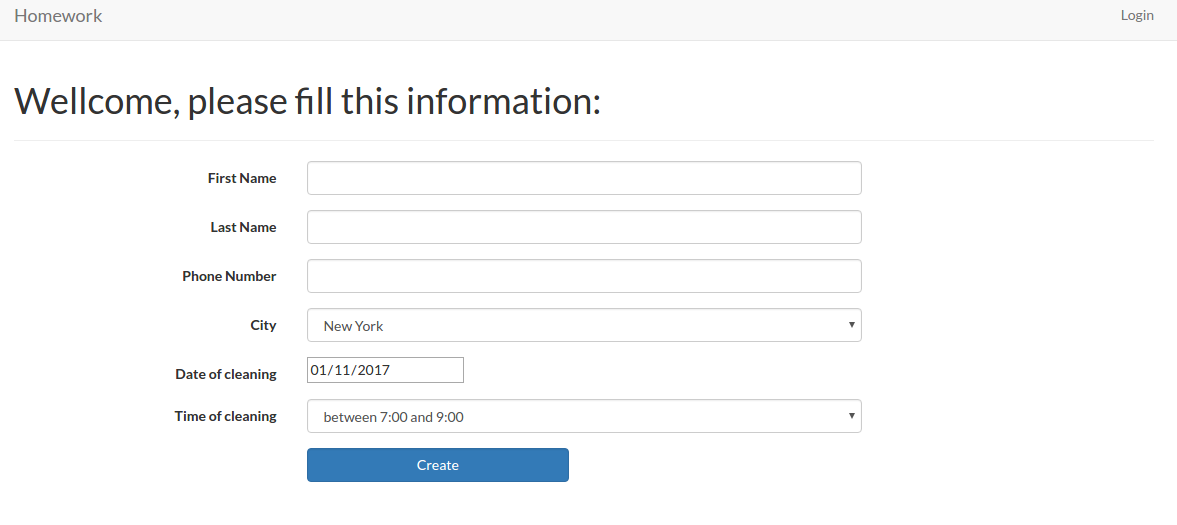This screenshot has height=525, width=1177.
Task: Click the Time of cleaning dropdown arrow
Action: 851,416
